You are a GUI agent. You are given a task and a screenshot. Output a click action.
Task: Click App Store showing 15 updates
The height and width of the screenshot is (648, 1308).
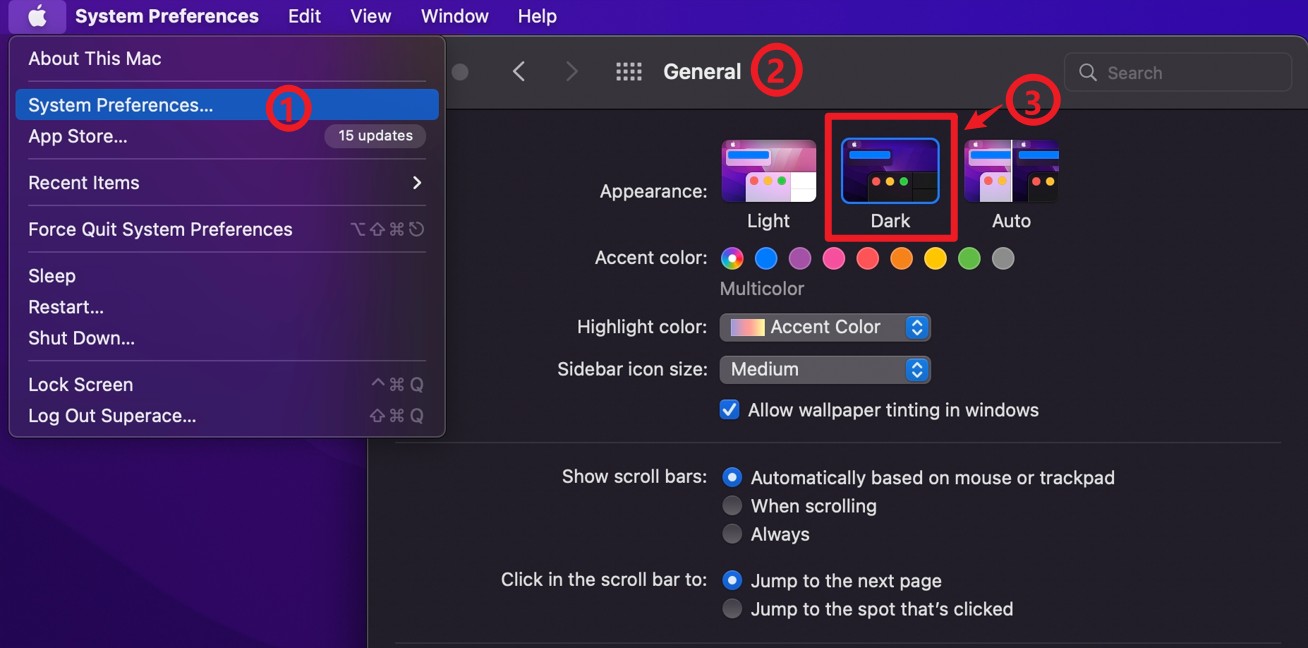tap(80, 135)
